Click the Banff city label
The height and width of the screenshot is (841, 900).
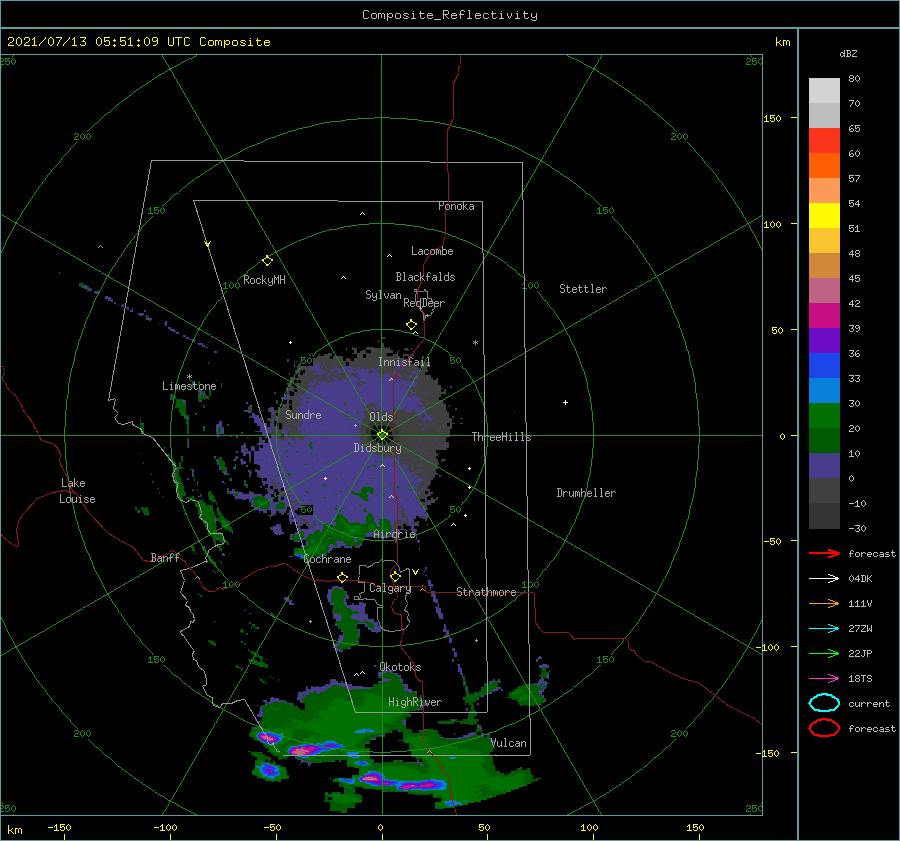tap(165, 557)
